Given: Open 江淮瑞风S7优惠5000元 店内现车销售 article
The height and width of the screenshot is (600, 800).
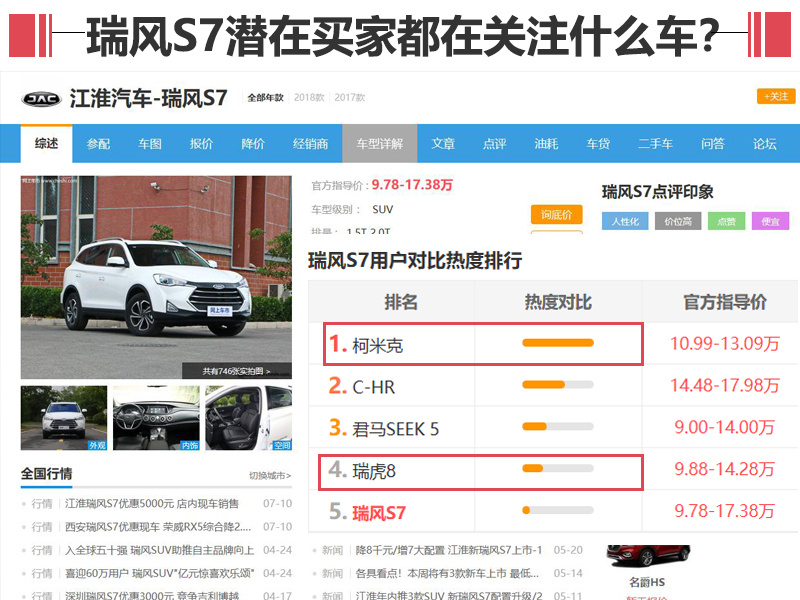Looking at the screenshot, I should pos(152,504).
